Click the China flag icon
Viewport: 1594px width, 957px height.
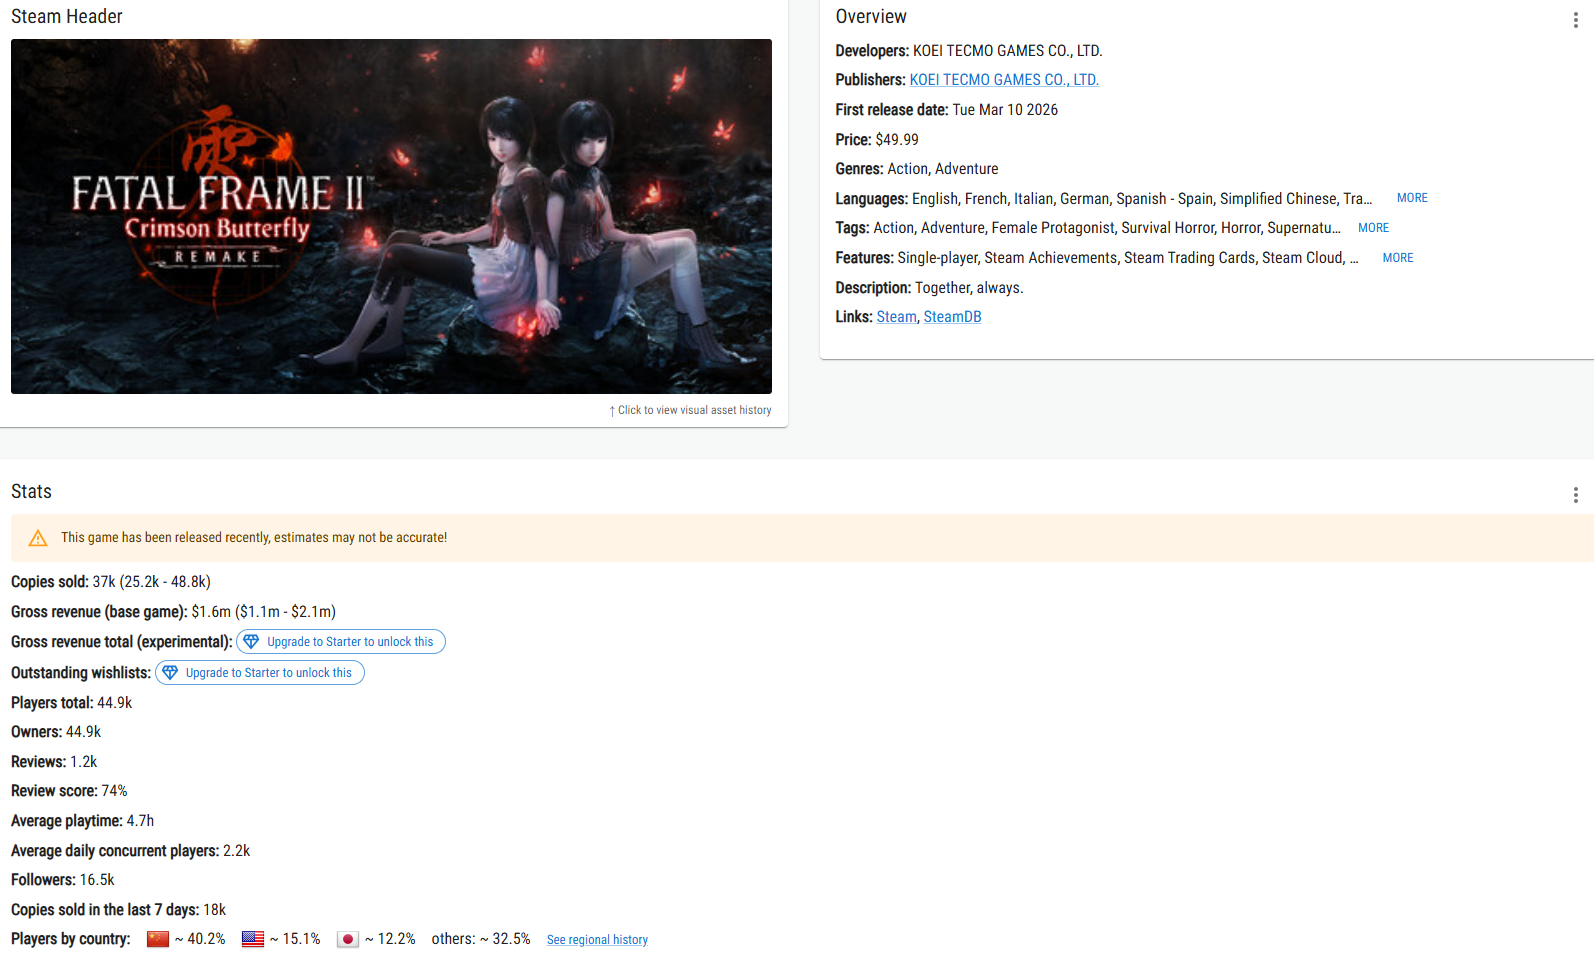click(158, 939)
